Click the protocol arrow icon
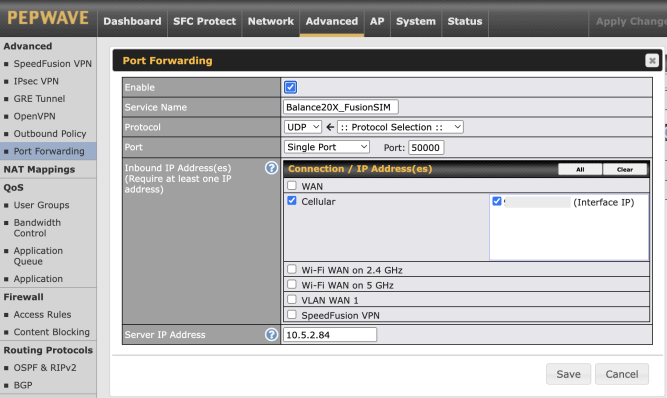 [x=330, y=127]
